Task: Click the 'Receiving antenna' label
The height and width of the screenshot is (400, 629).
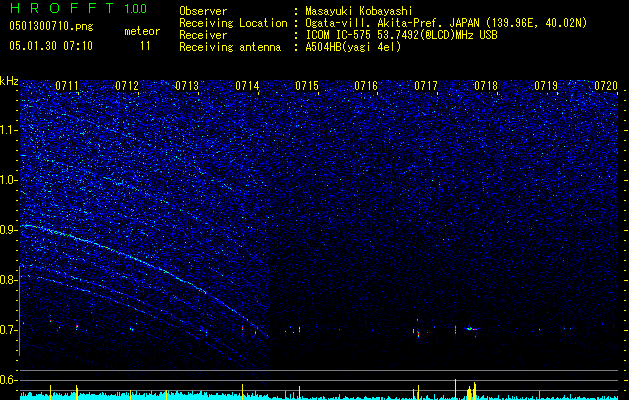Action: (230, 47)
